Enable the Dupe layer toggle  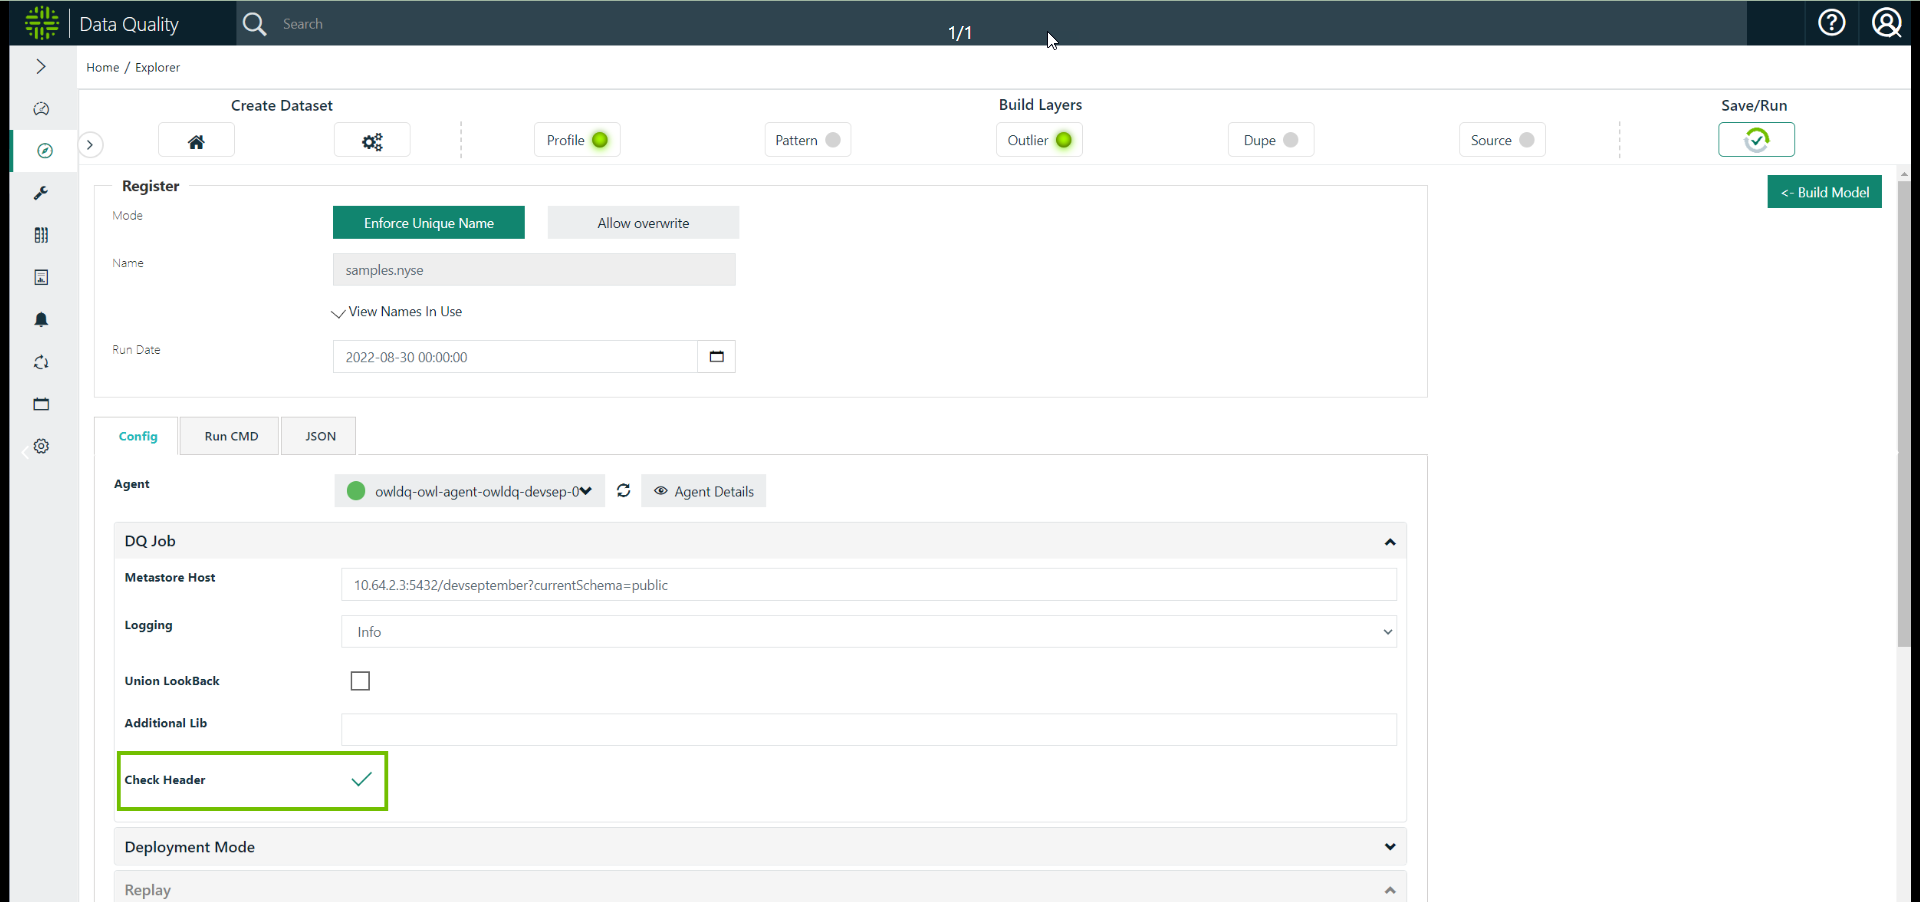point(1290,140)
